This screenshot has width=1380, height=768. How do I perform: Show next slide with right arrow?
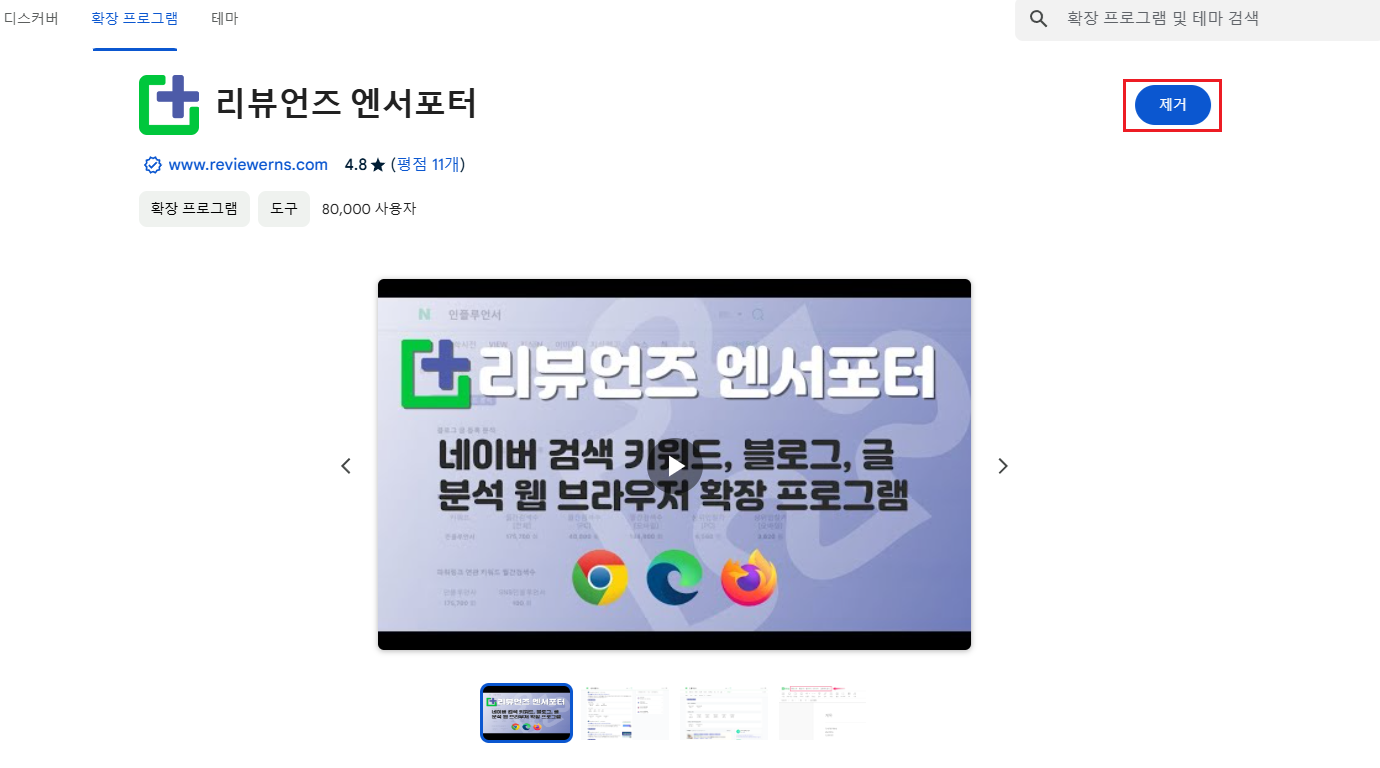pos(1003,466)
